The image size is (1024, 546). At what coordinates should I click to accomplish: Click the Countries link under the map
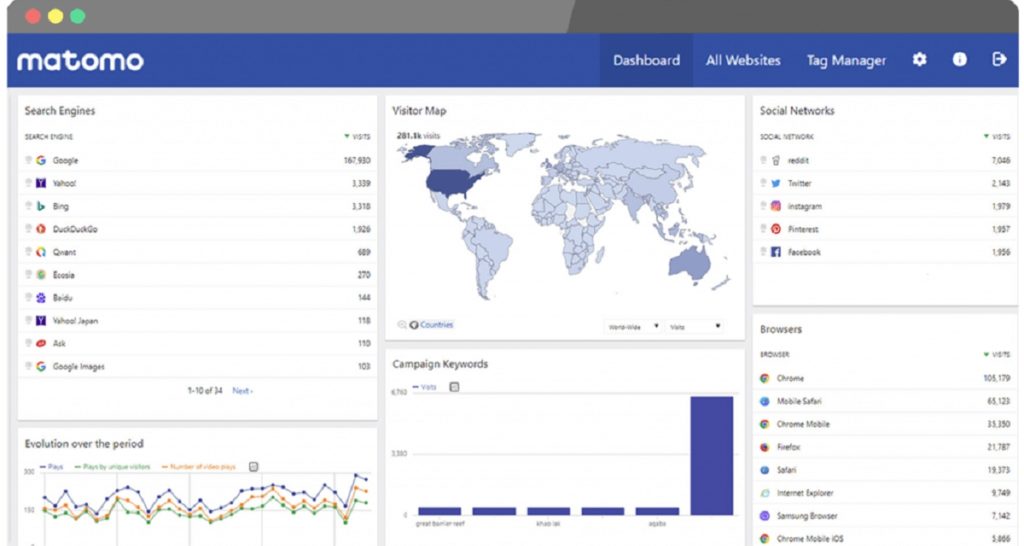pyautogui.click(x=436, y=325)
